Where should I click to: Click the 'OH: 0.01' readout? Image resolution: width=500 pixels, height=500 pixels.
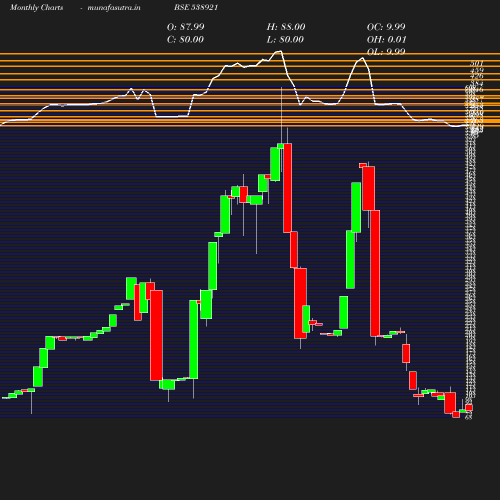coord(387,39)
